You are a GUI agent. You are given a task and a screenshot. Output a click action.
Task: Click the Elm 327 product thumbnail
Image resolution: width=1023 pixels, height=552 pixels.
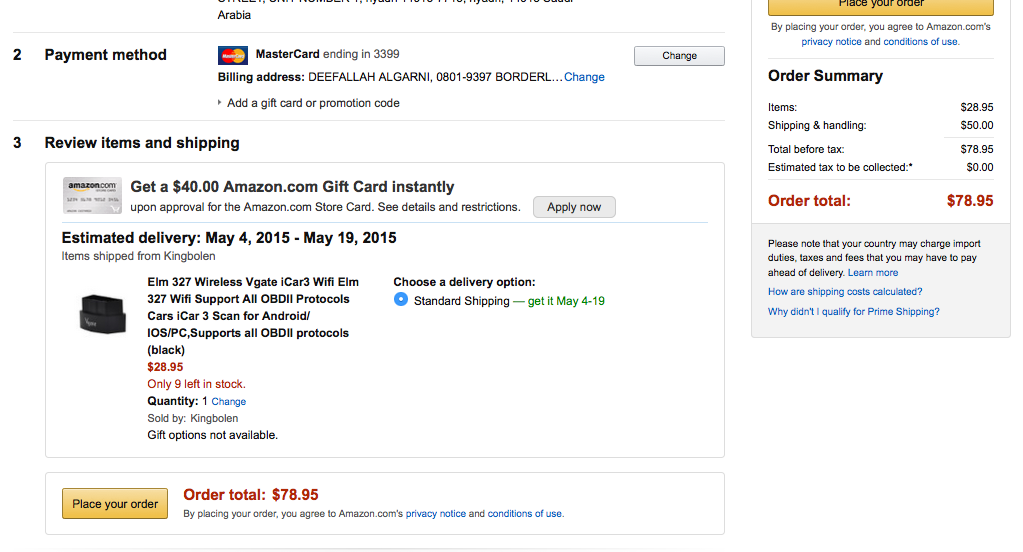[x=103, y=314]
